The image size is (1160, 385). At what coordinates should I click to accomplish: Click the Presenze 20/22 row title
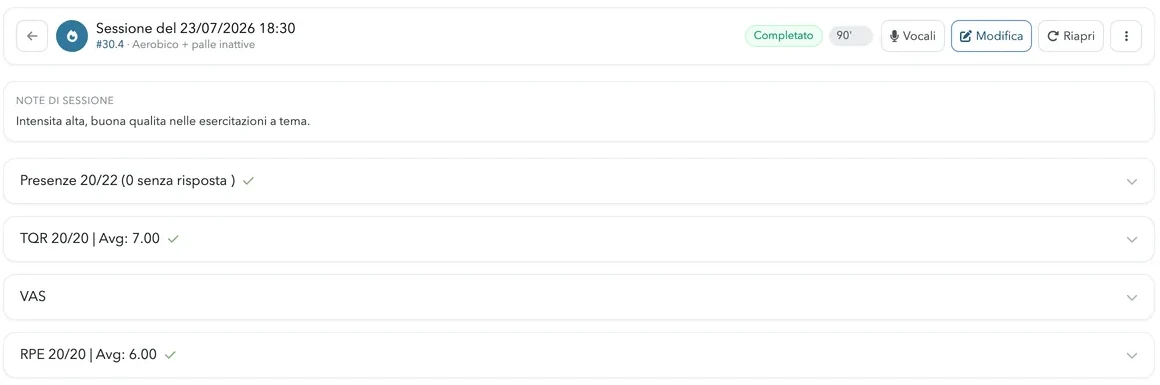click(x=127, y=181)
